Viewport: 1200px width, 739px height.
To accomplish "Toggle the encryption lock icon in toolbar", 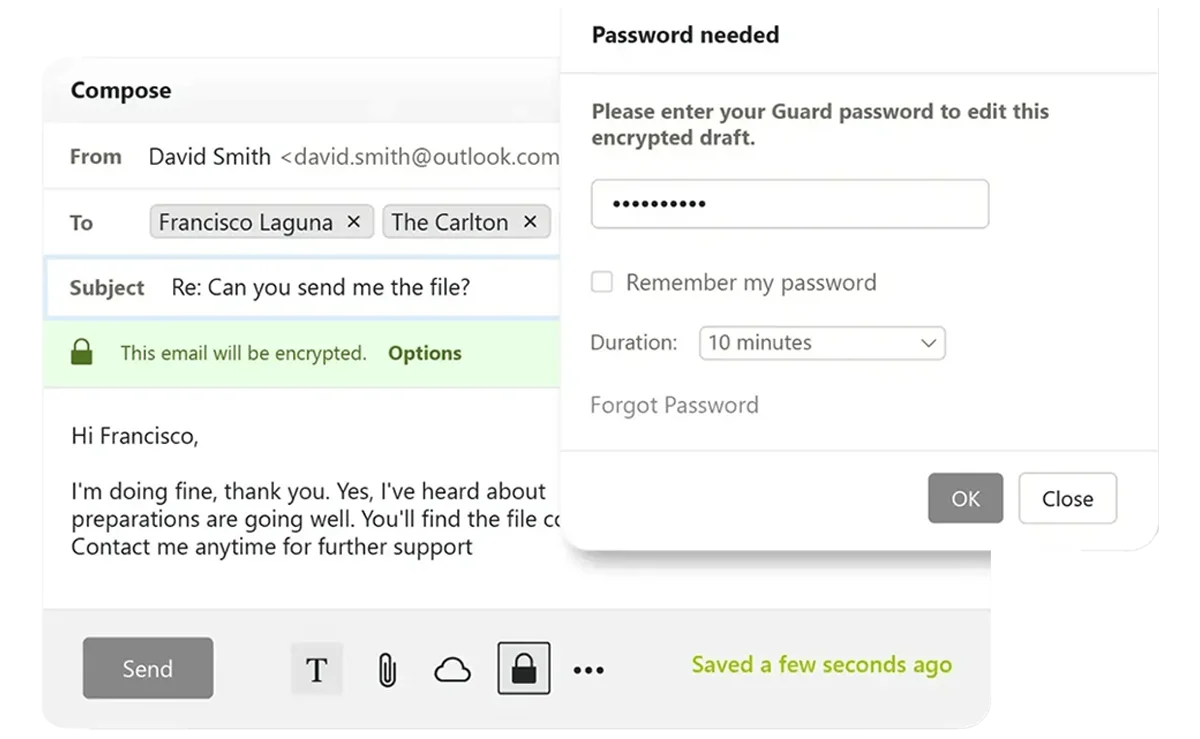I will click(524, 669).
